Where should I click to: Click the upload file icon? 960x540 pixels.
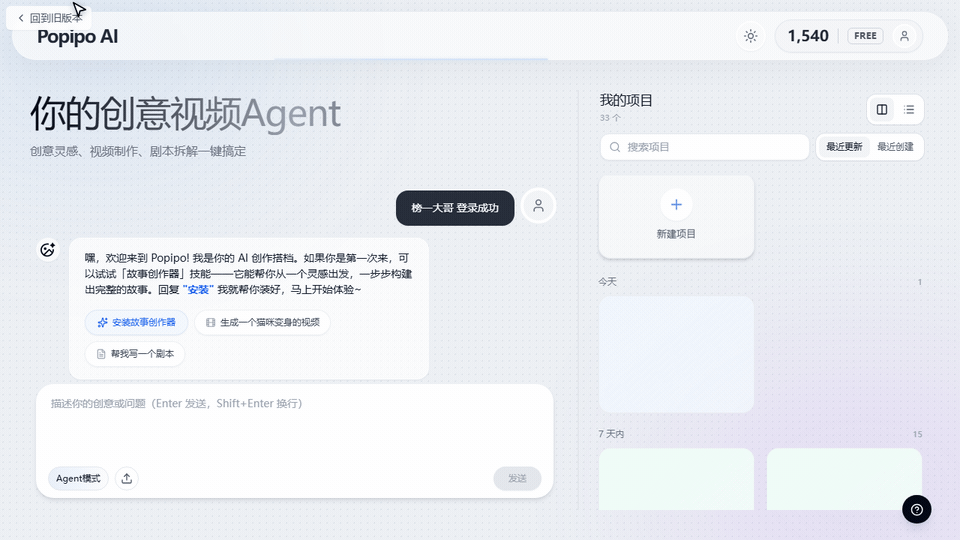pos(127,478)
